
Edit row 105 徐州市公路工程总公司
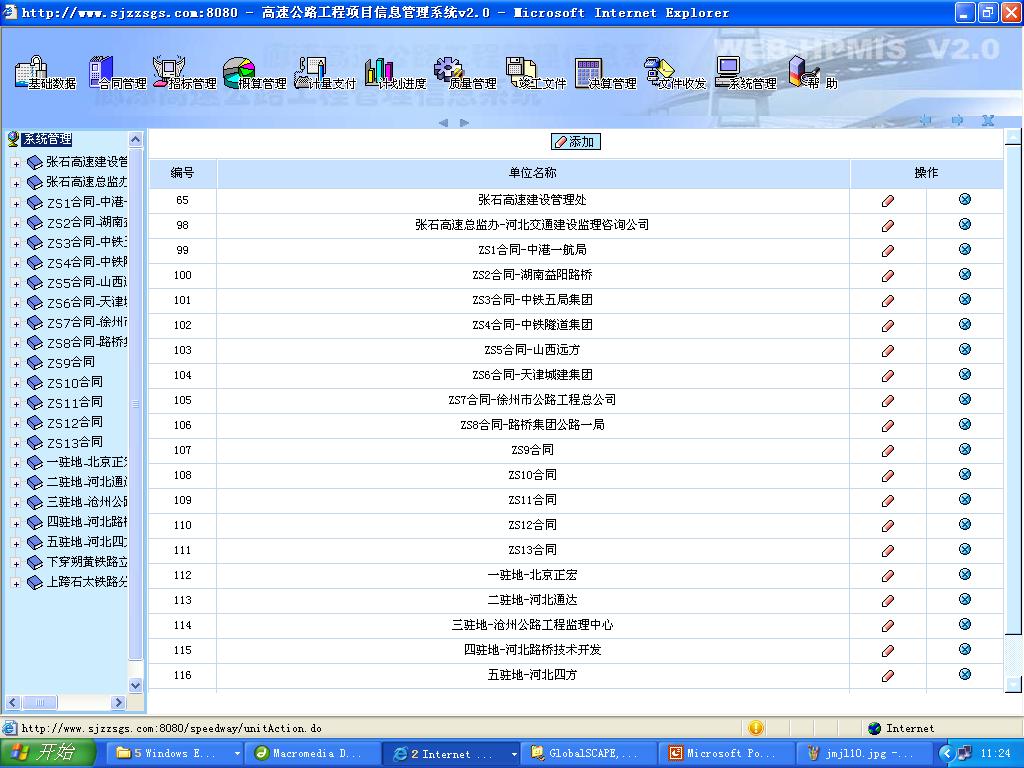888,401
